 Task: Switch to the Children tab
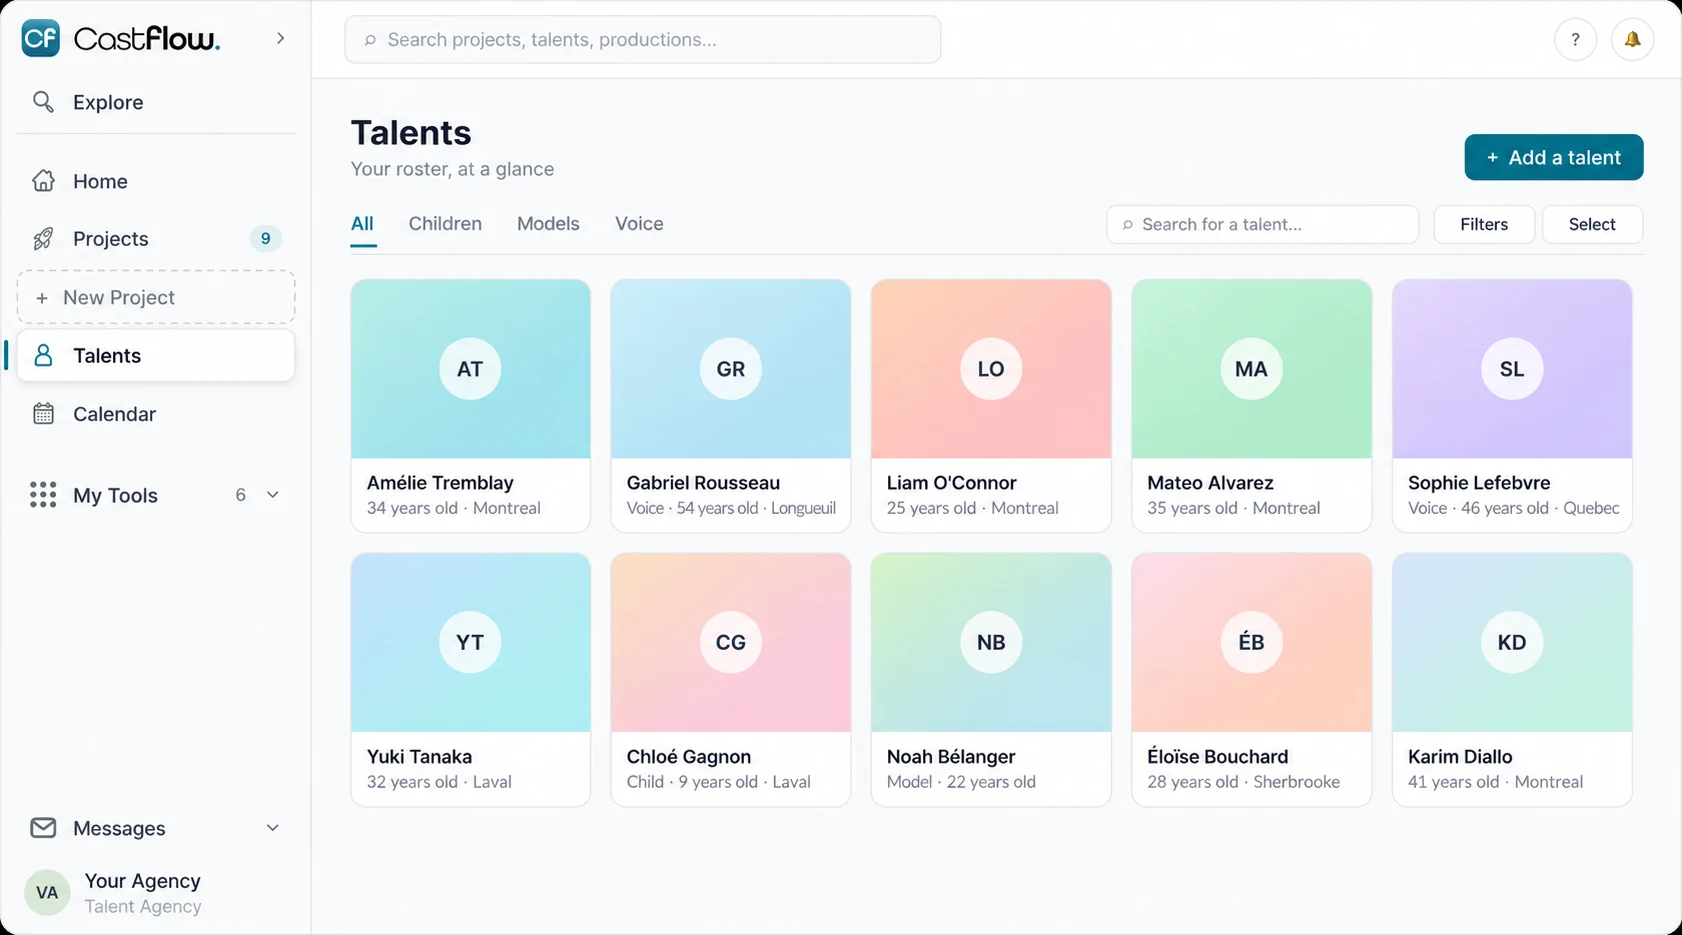click(x=445, y=224)
